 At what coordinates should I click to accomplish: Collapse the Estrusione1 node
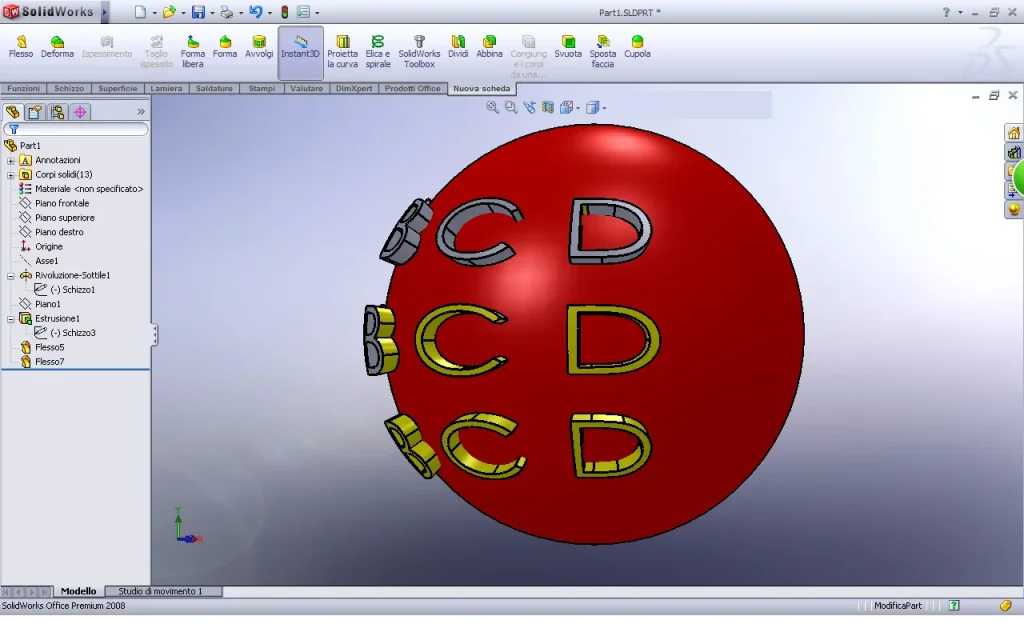[x=10, y=319]
